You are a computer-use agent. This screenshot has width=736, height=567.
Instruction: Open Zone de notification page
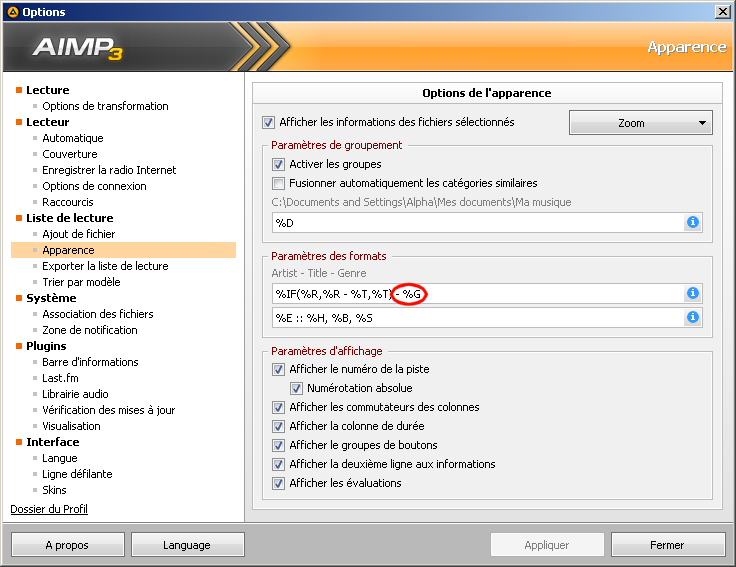[90, 330]
